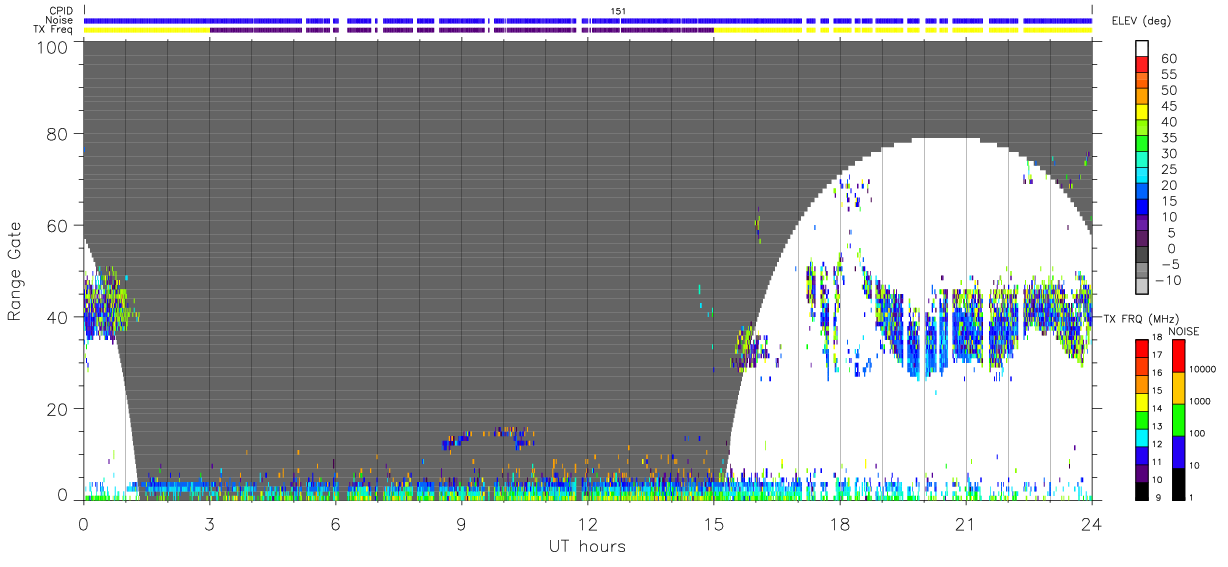
Task: Click NOISE colorbar label '10000'
Action: click(x=1204, y=370)
